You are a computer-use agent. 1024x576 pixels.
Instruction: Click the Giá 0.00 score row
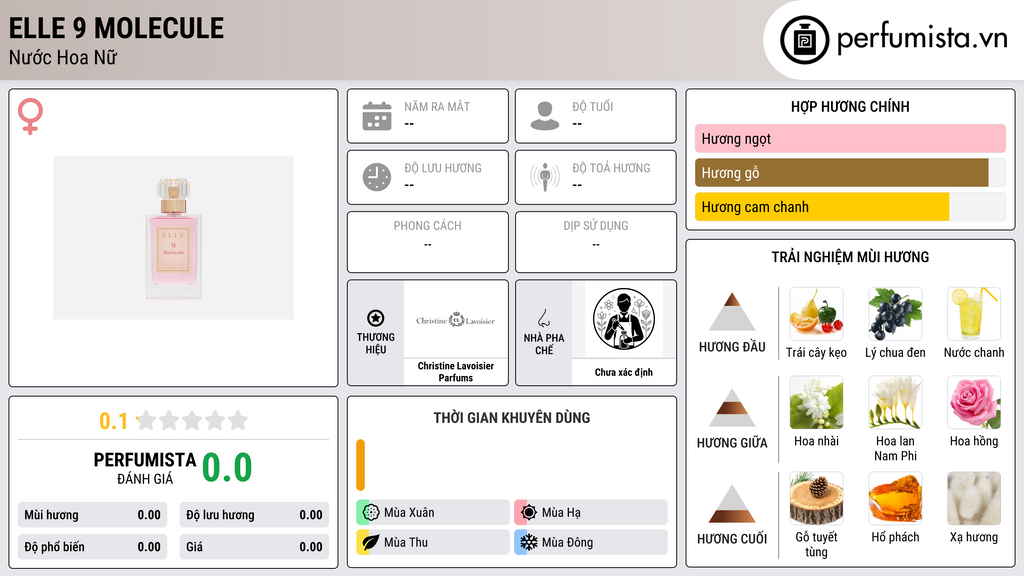(254, 547)
